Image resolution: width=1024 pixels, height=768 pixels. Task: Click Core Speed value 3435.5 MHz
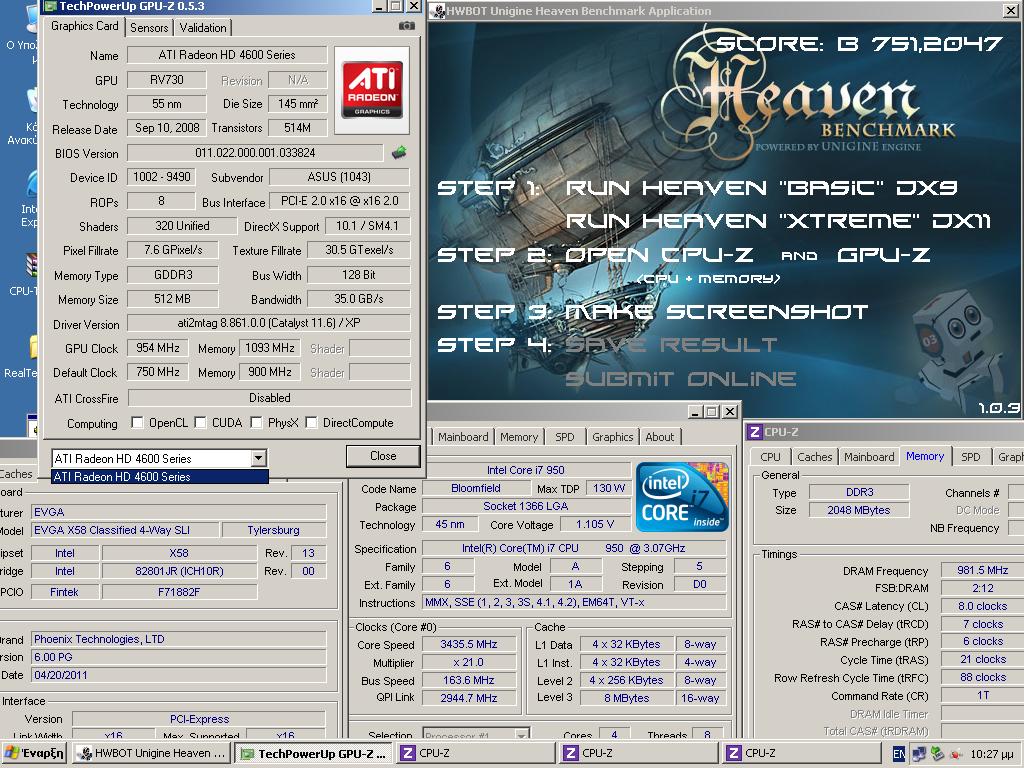[x=468, y=644]
